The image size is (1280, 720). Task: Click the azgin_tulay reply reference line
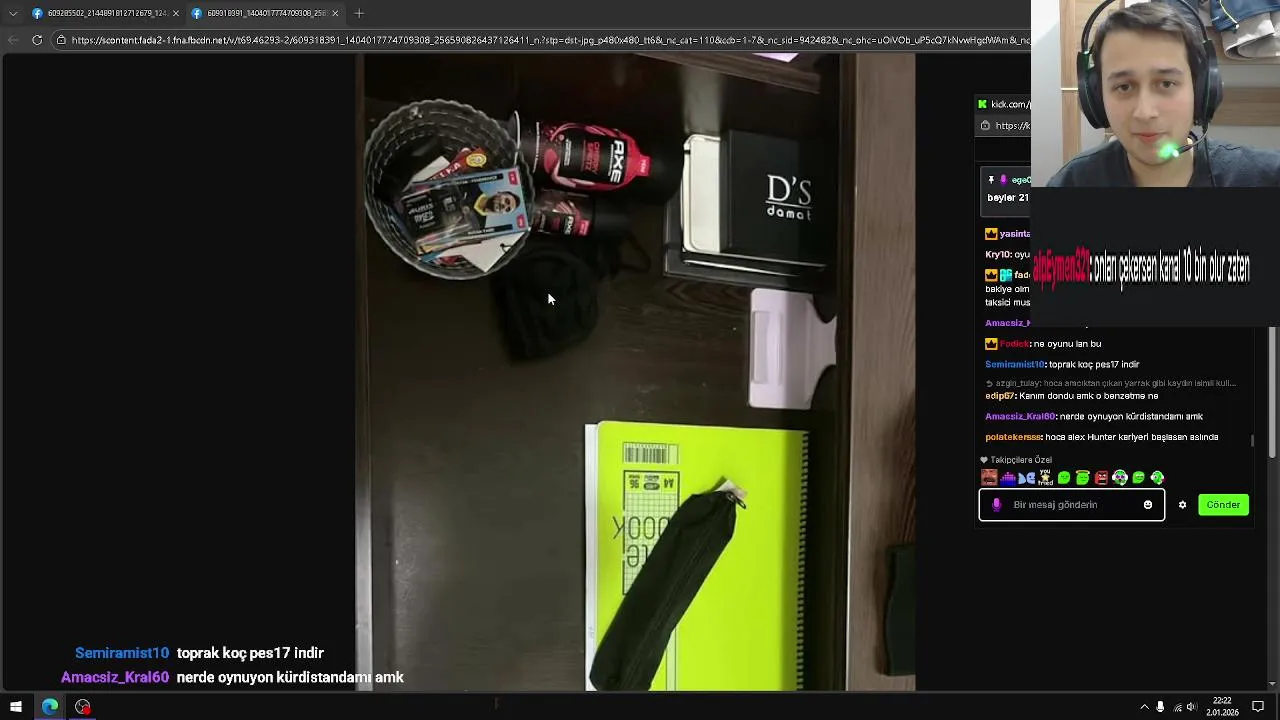click(x=1111, y=383)
